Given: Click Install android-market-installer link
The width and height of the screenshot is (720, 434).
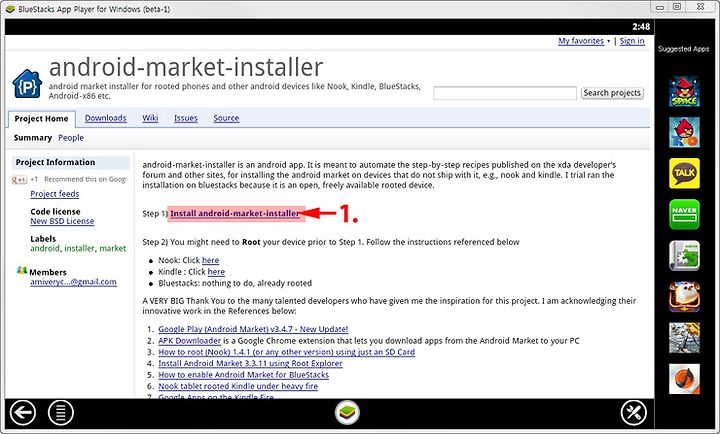Looking at the screenshot, I should (x=235, y=214).
